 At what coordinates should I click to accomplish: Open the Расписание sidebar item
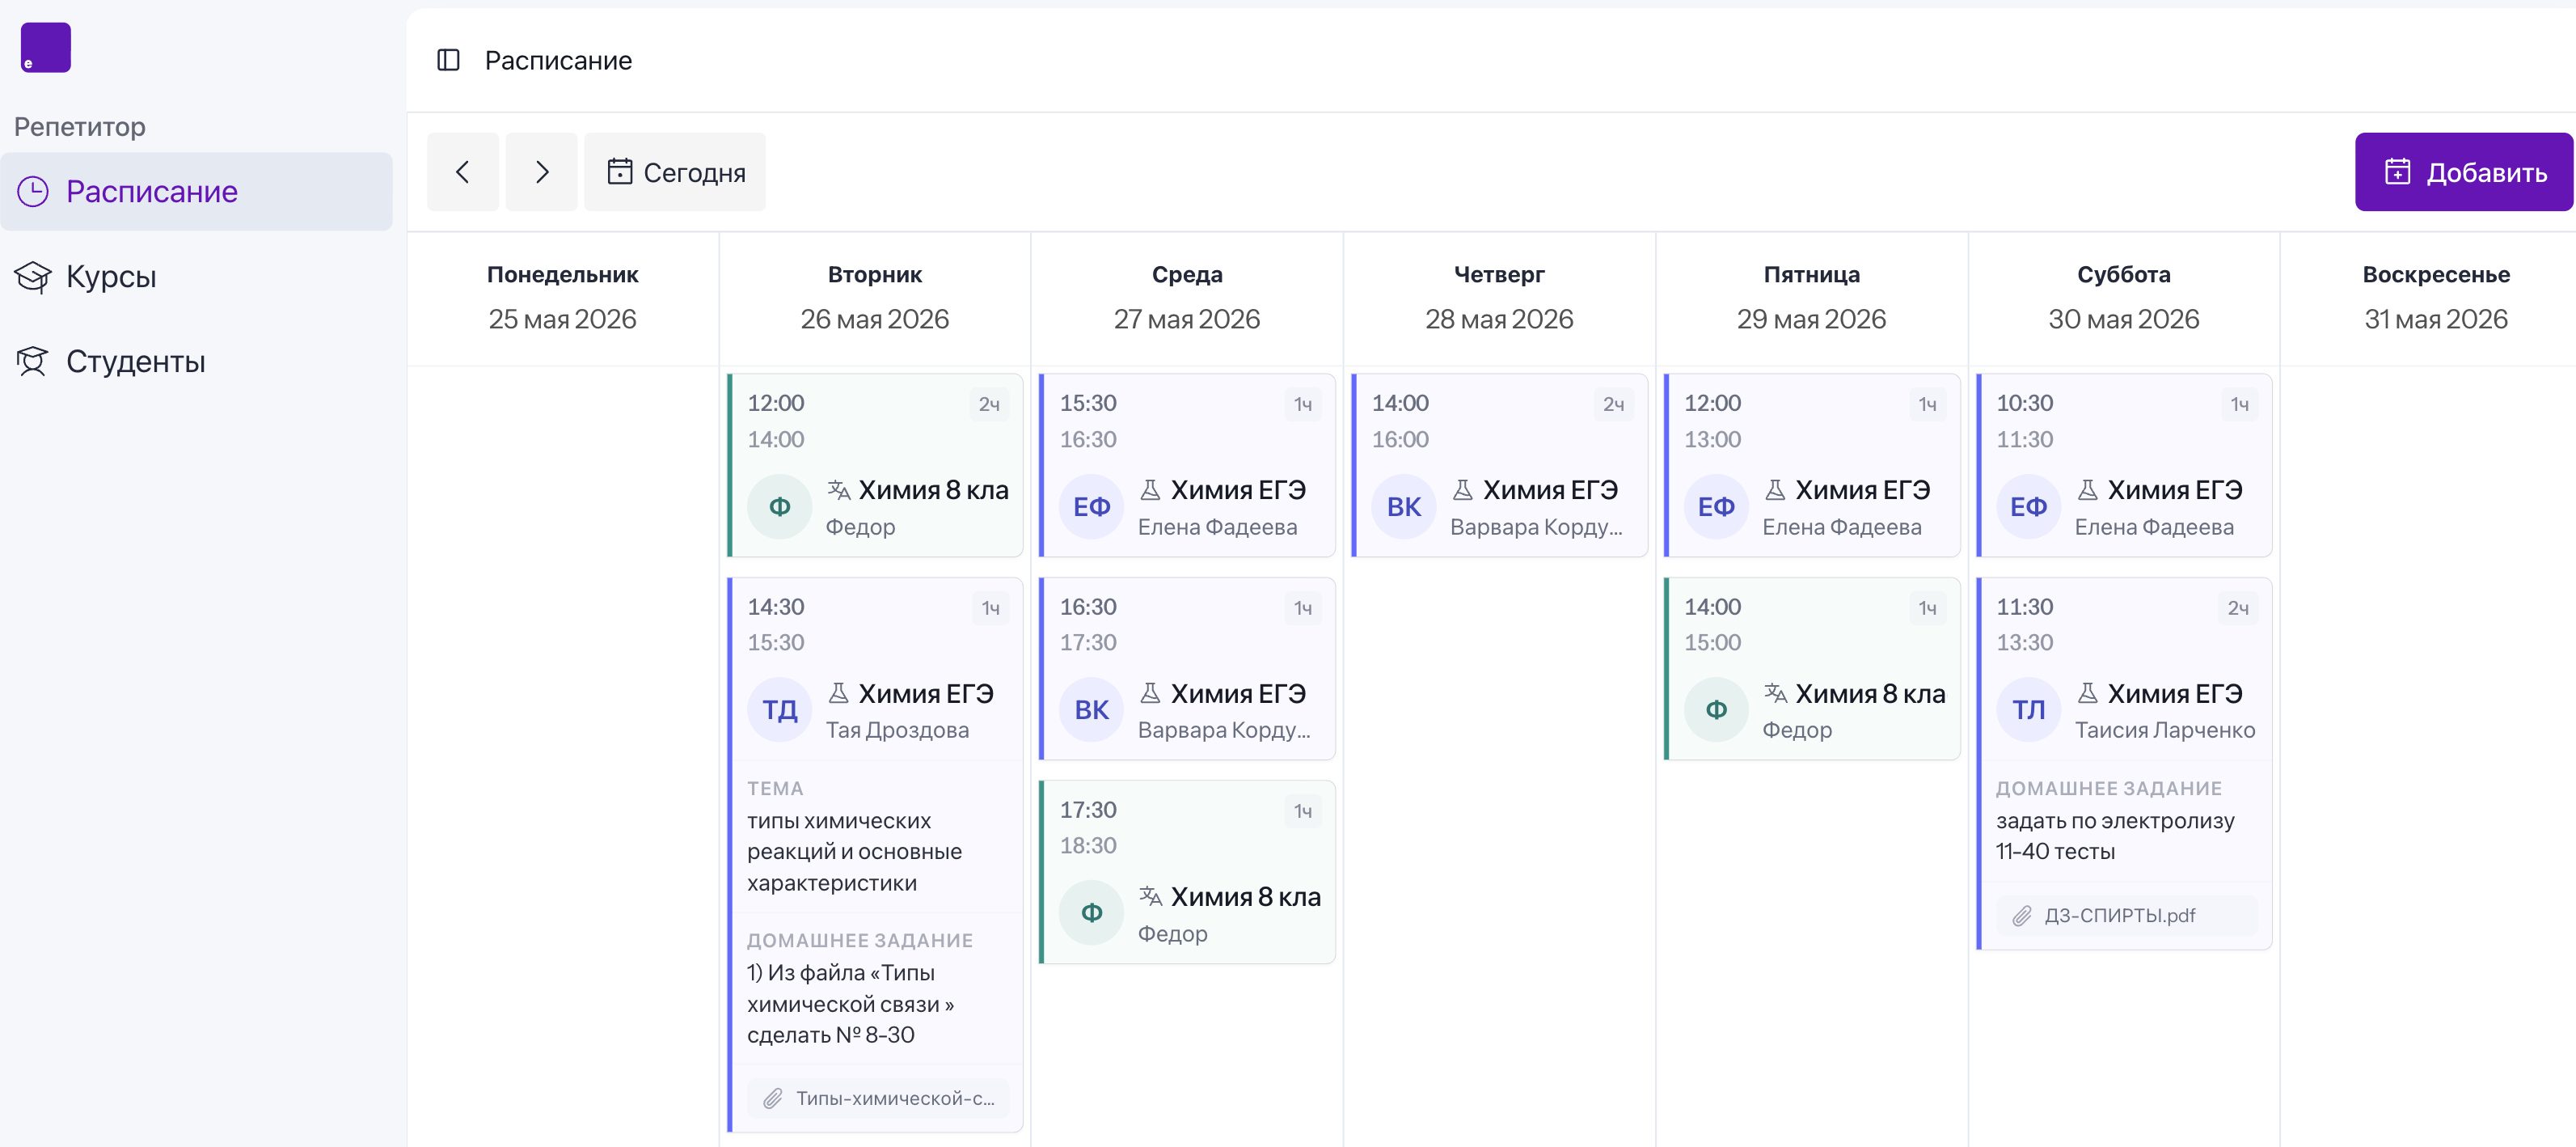[196, 191]
